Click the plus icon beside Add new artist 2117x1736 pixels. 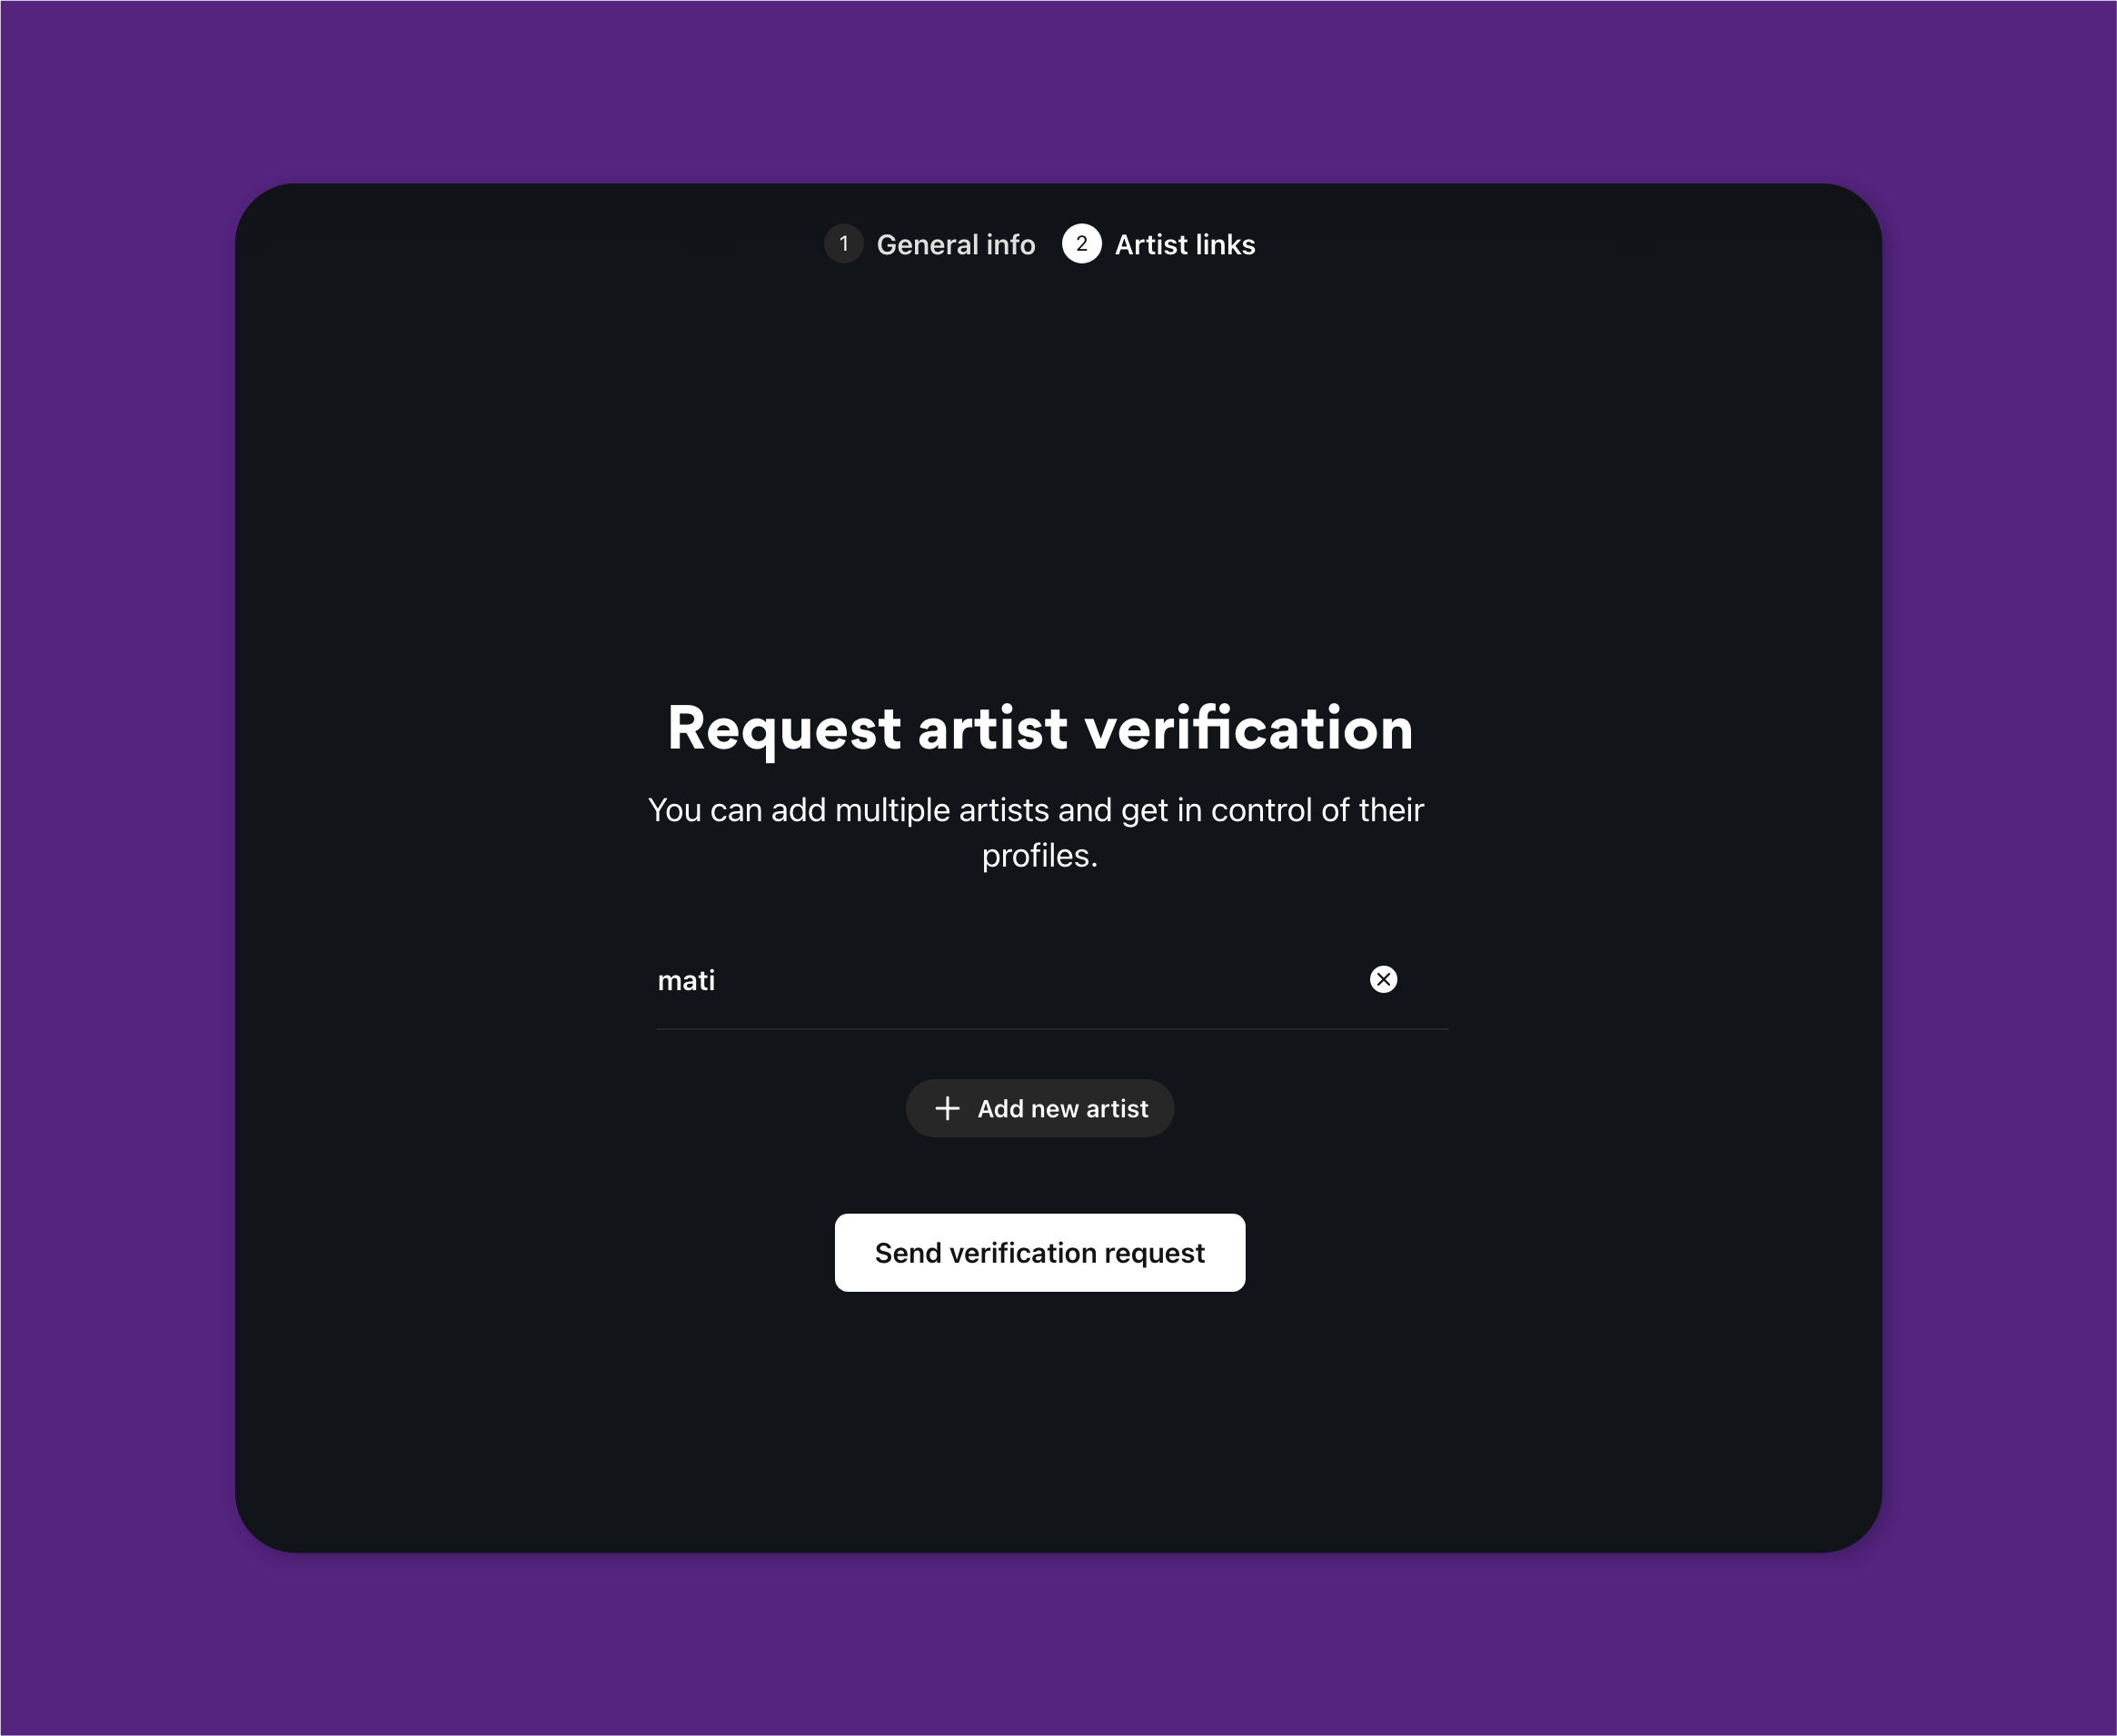[x=946, y=1108]
